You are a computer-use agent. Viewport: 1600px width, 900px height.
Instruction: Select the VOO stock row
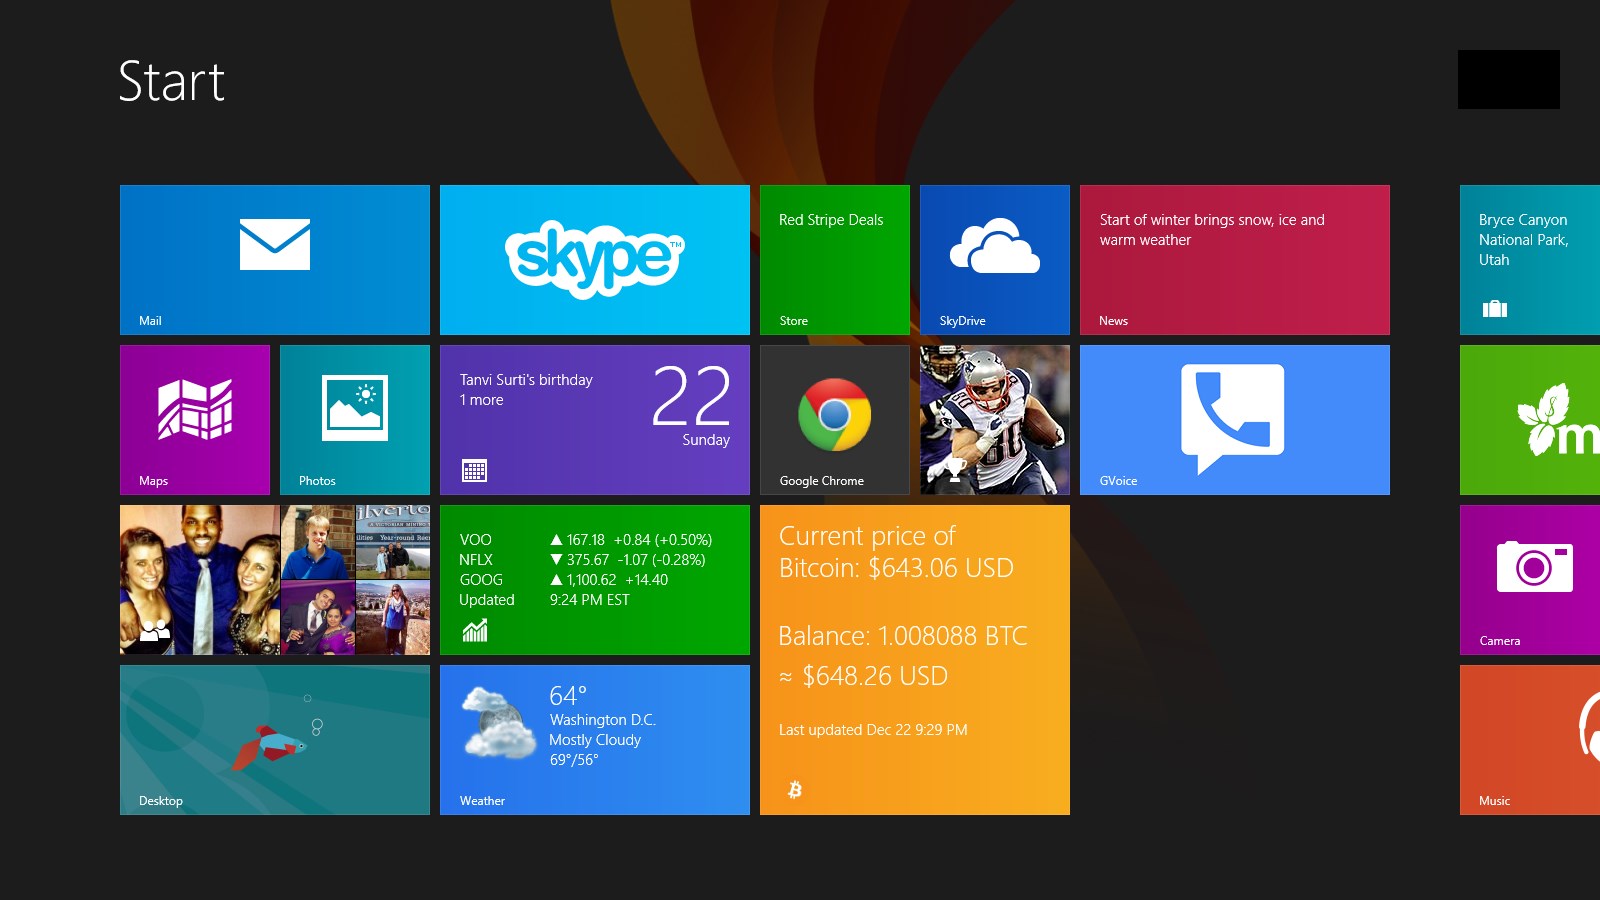586,540
